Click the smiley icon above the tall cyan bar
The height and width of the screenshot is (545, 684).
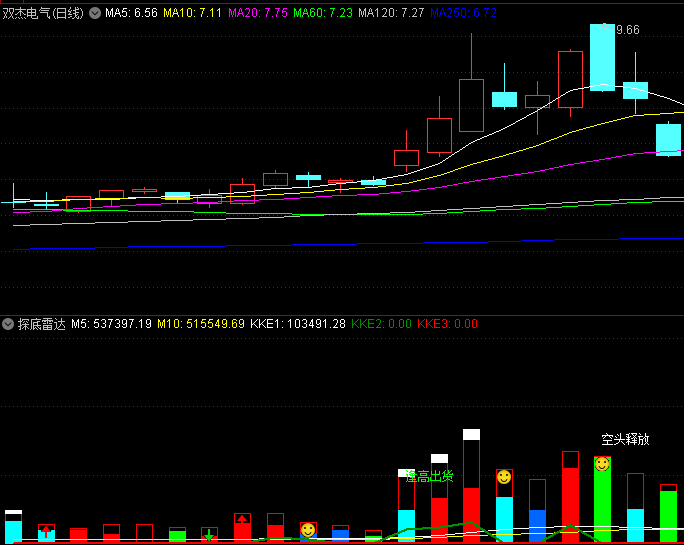point(504,477)
